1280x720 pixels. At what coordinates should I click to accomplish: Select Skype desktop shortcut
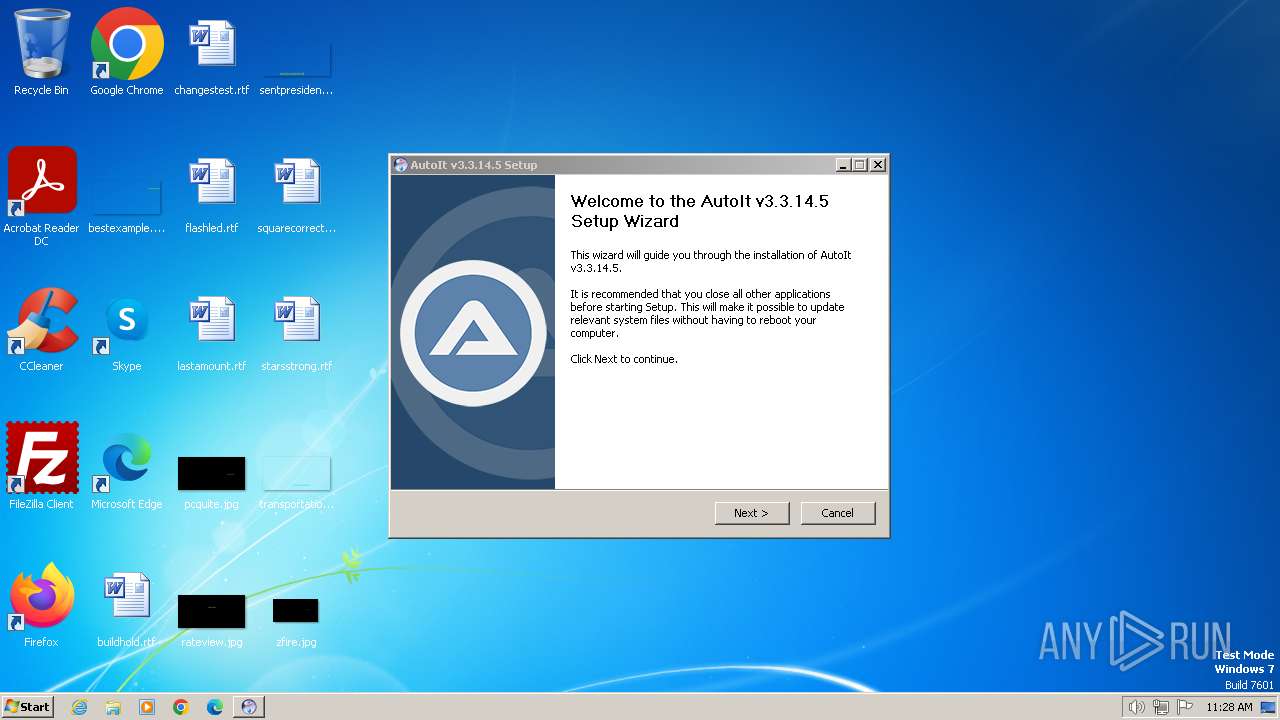click(127, 334)
